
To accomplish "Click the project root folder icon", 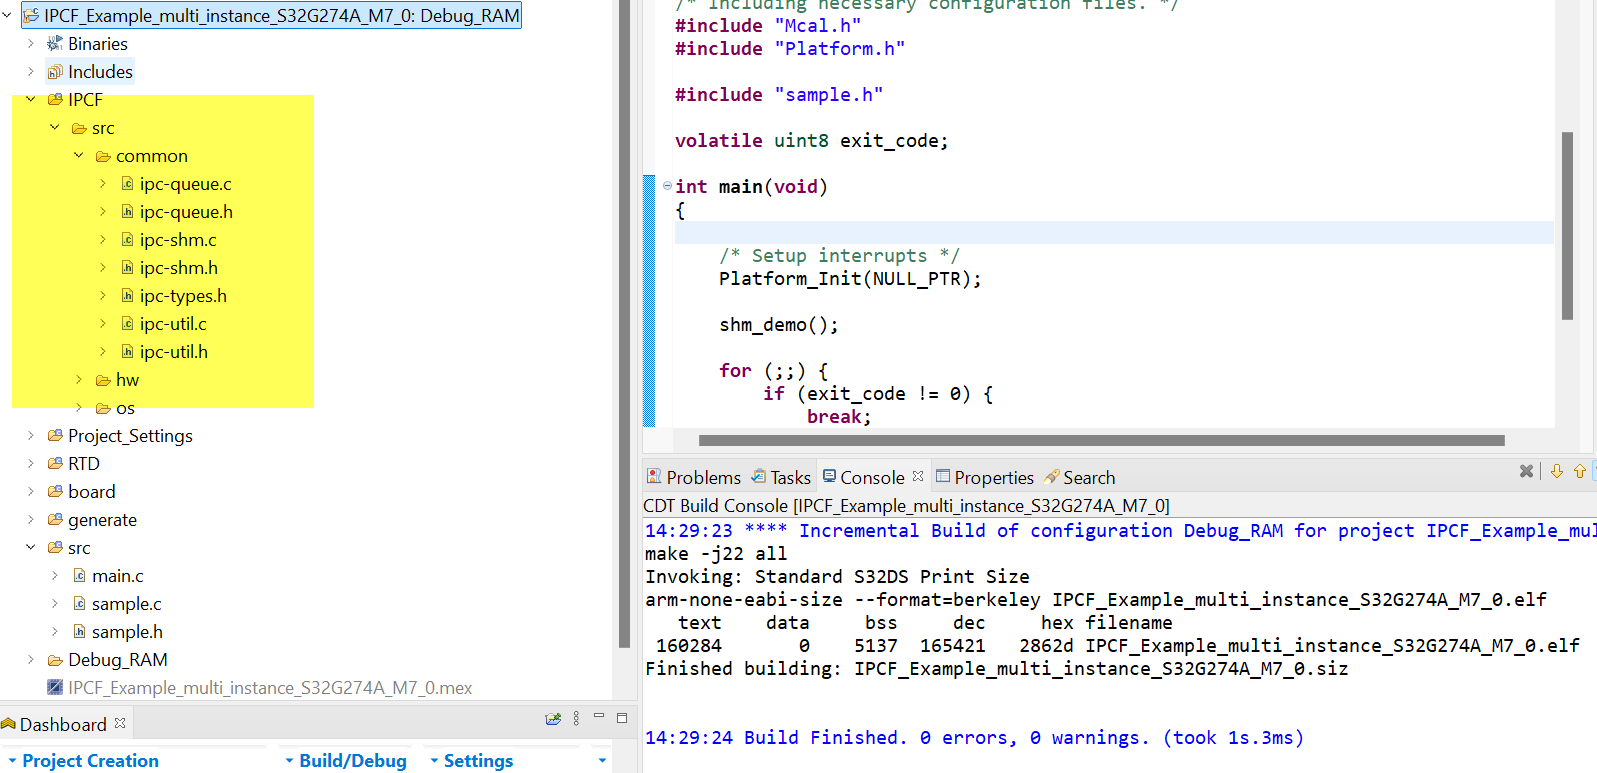I will 31,15.
